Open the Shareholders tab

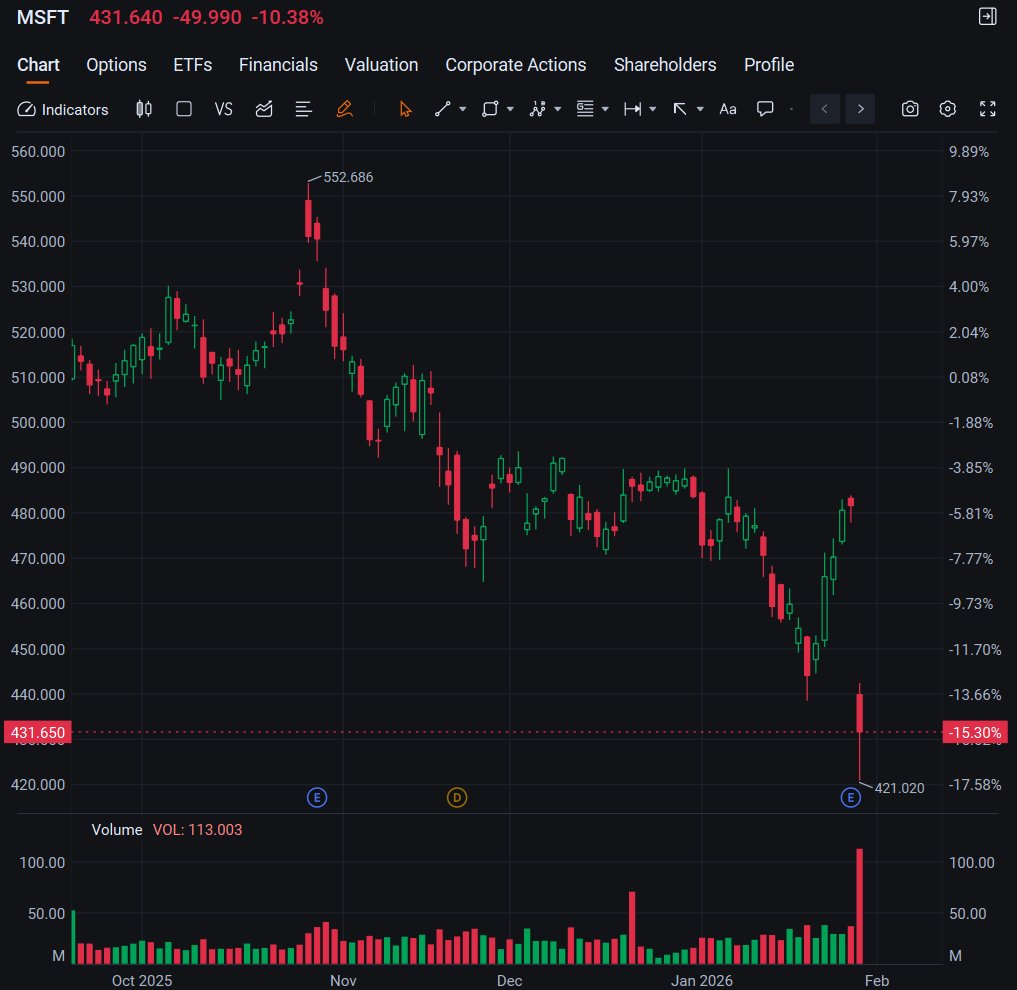(x=665, y=65)
